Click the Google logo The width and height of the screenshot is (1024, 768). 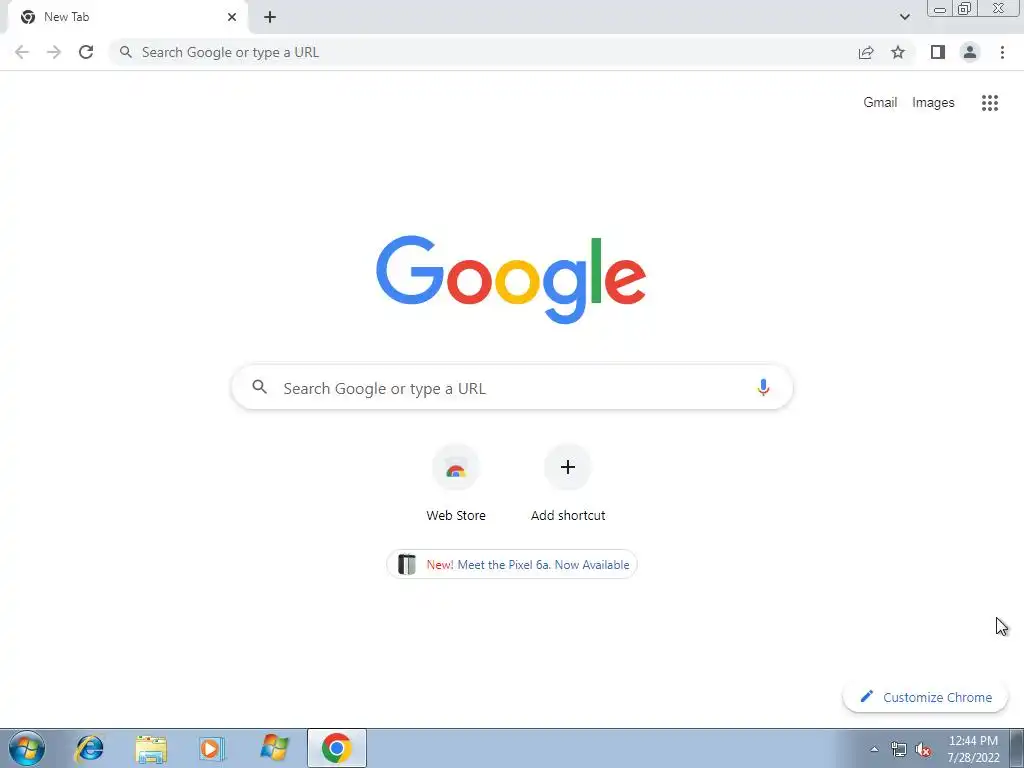point(511,280)
